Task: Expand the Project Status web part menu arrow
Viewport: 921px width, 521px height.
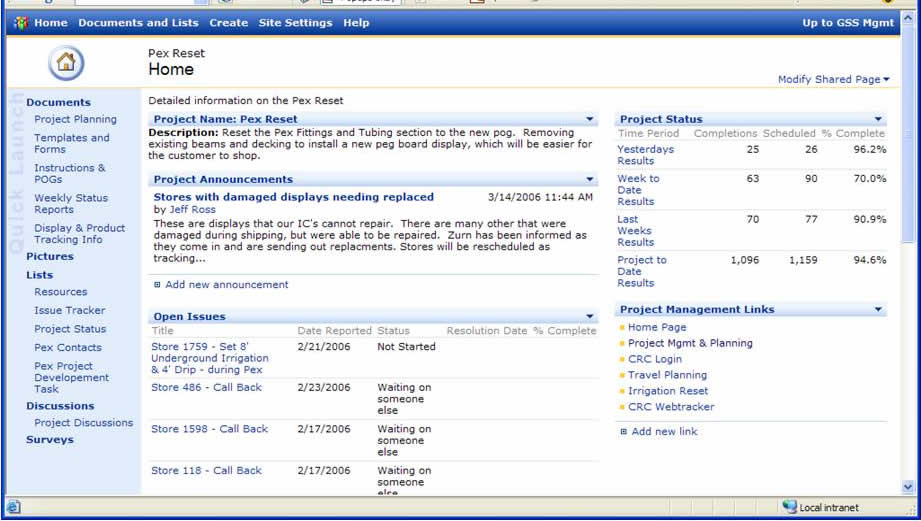Action: pyautogui.click(x=878, y=119)
